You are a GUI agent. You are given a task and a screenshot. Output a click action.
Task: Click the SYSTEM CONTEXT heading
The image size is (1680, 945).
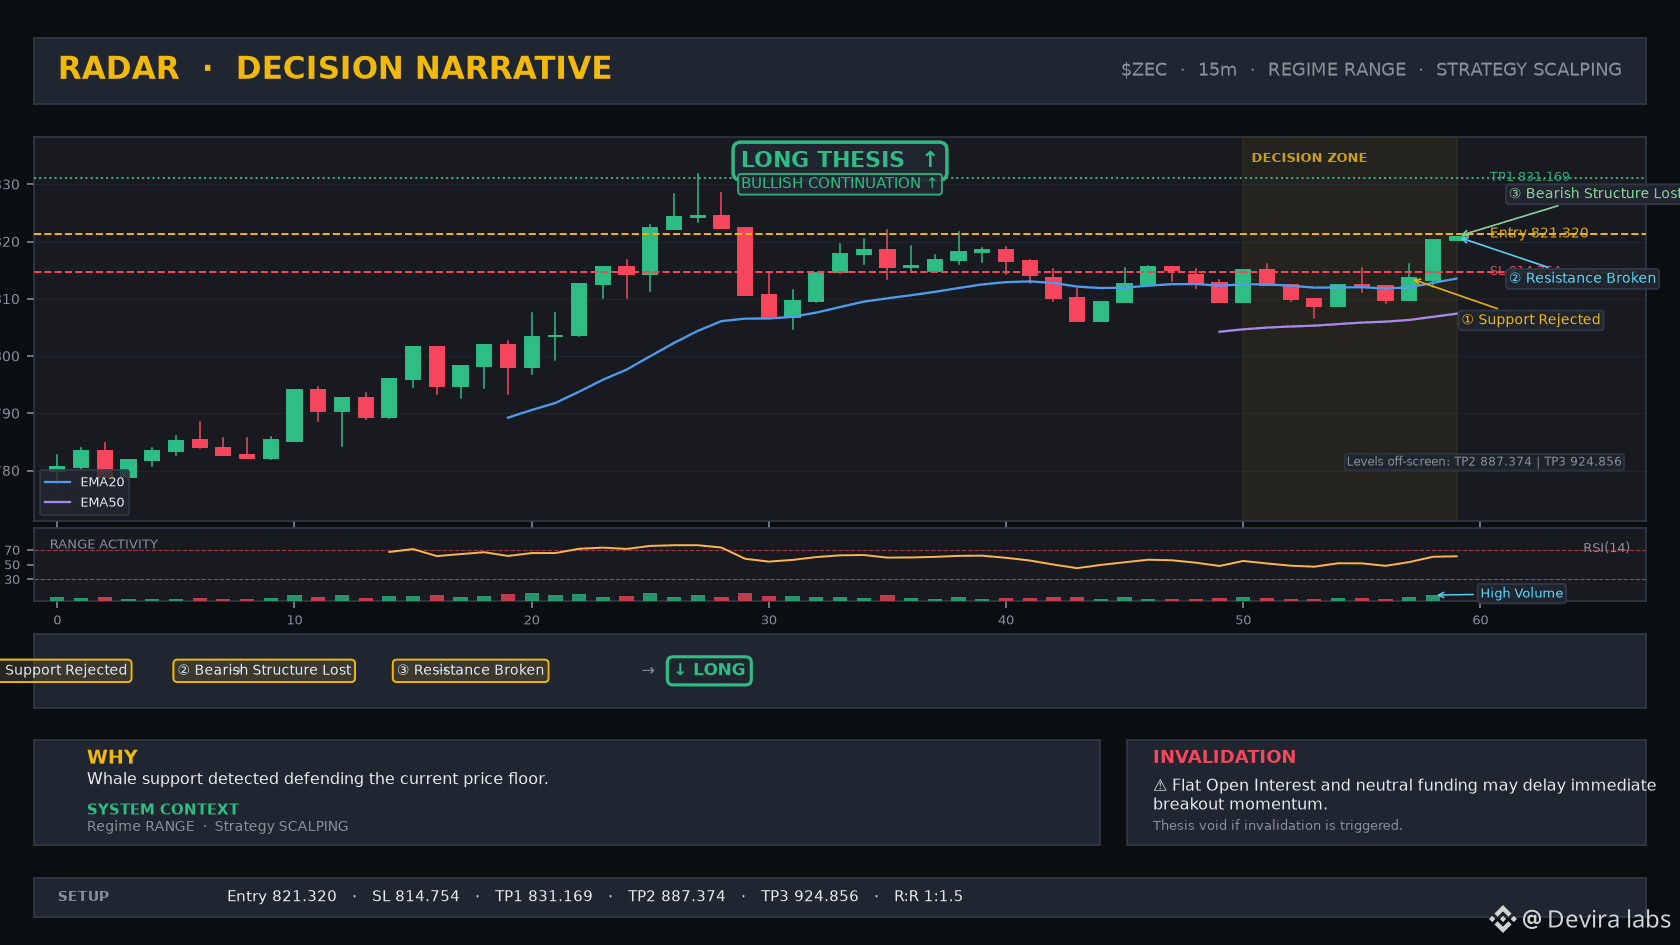point(163,809)
